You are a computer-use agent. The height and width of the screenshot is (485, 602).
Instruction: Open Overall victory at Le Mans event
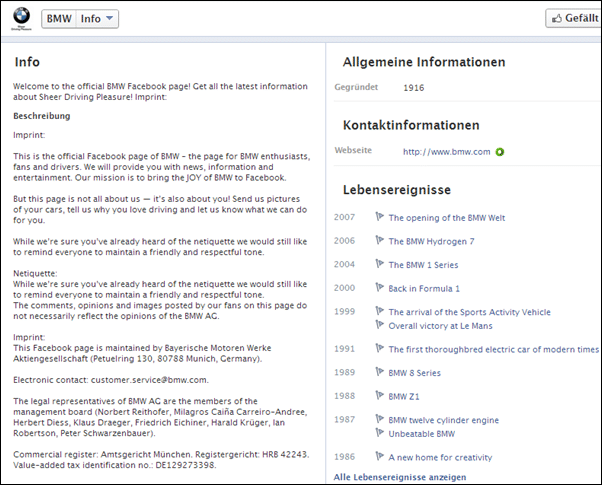point(440,326)
